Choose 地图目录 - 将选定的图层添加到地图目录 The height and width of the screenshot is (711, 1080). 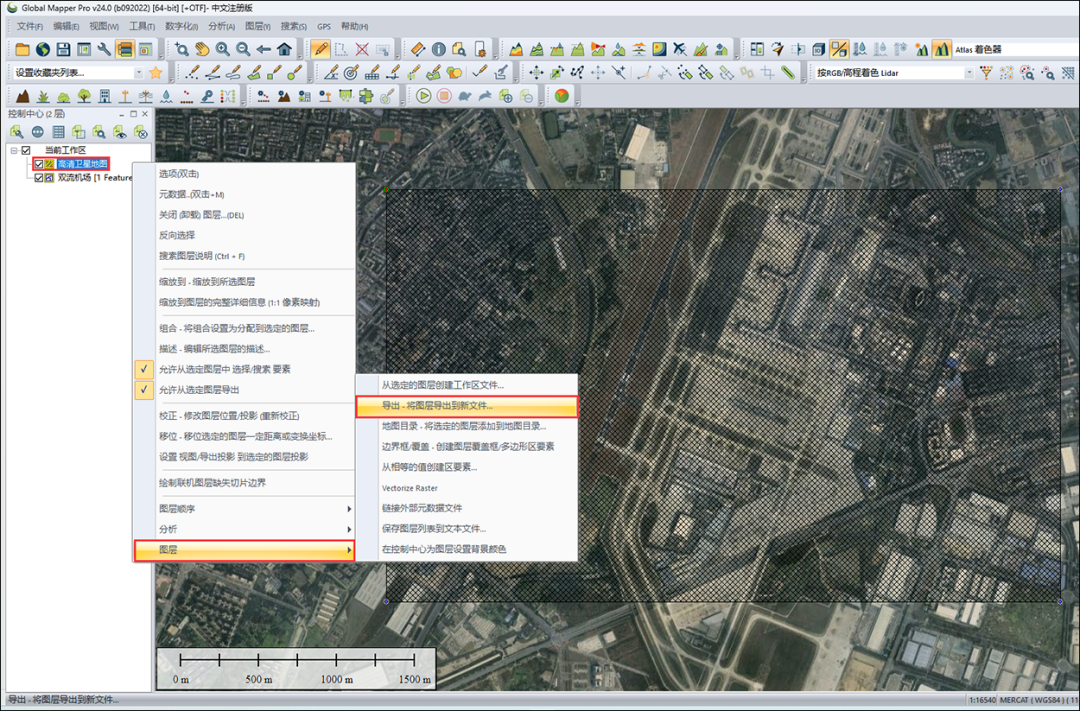tap(466, 426)
